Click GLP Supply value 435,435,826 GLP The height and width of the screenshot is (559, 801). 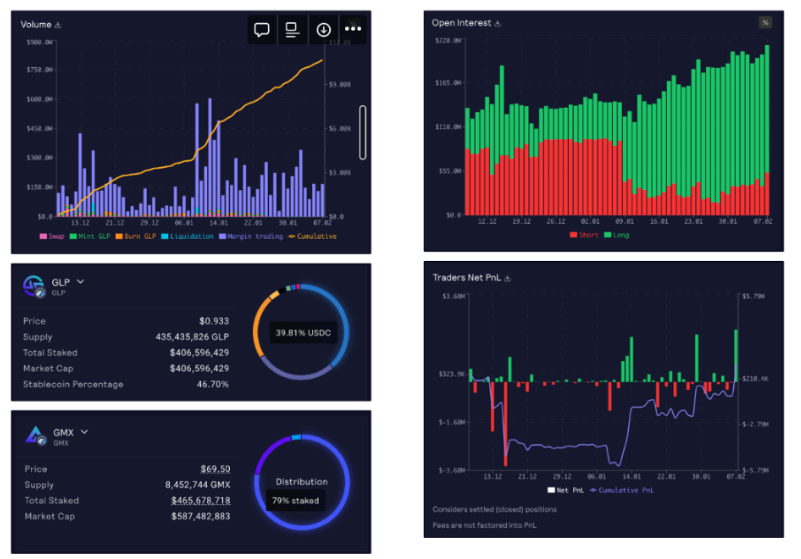192,337
